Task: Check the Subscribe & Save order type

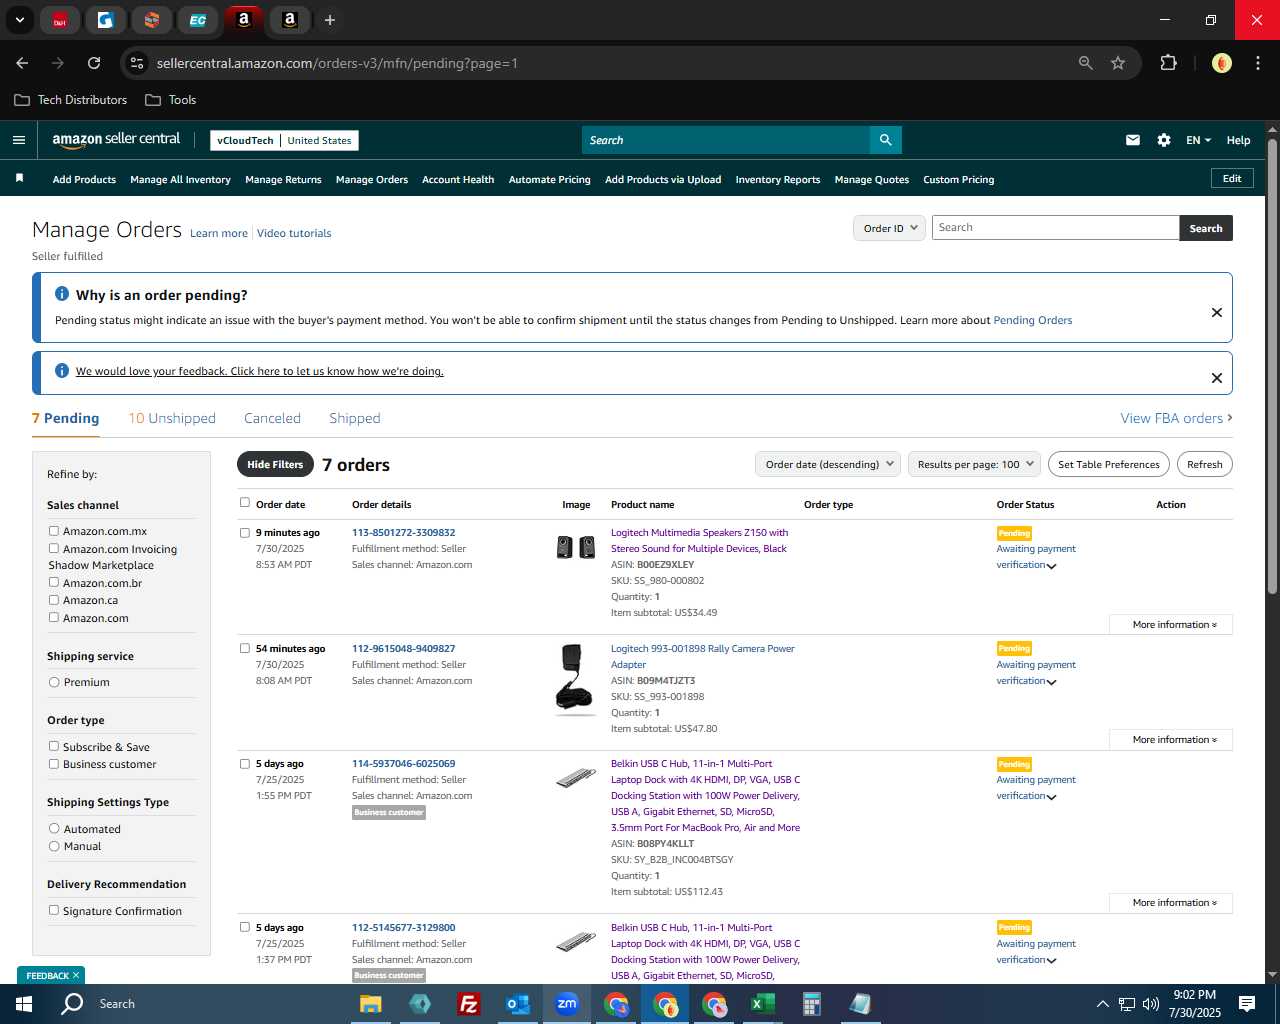Action: click(54, 746)
